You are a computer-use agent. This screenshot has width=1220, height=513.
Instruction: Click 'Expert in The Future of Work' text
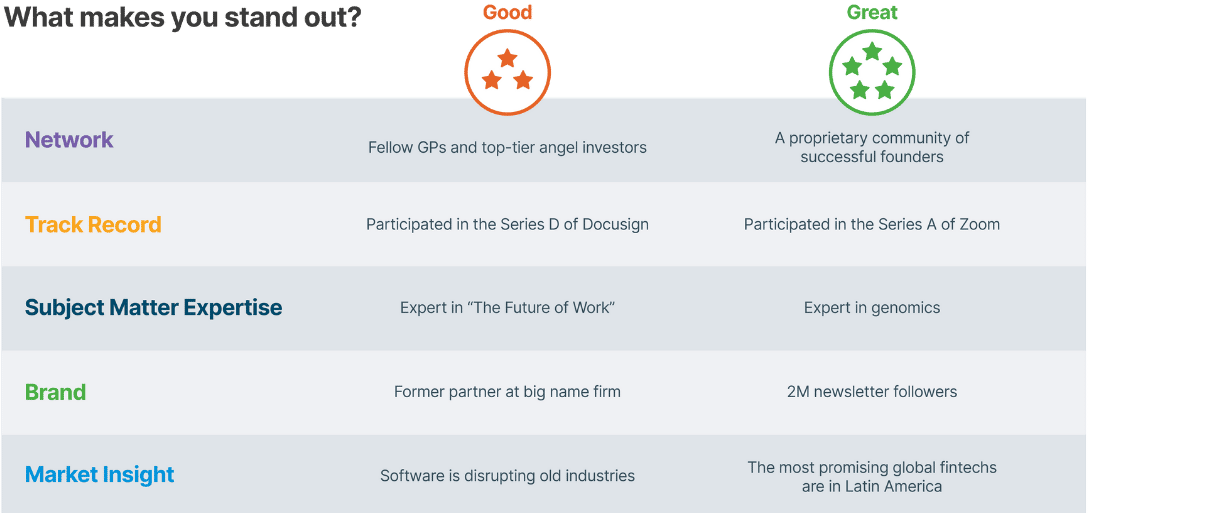[x=507, y=308]
